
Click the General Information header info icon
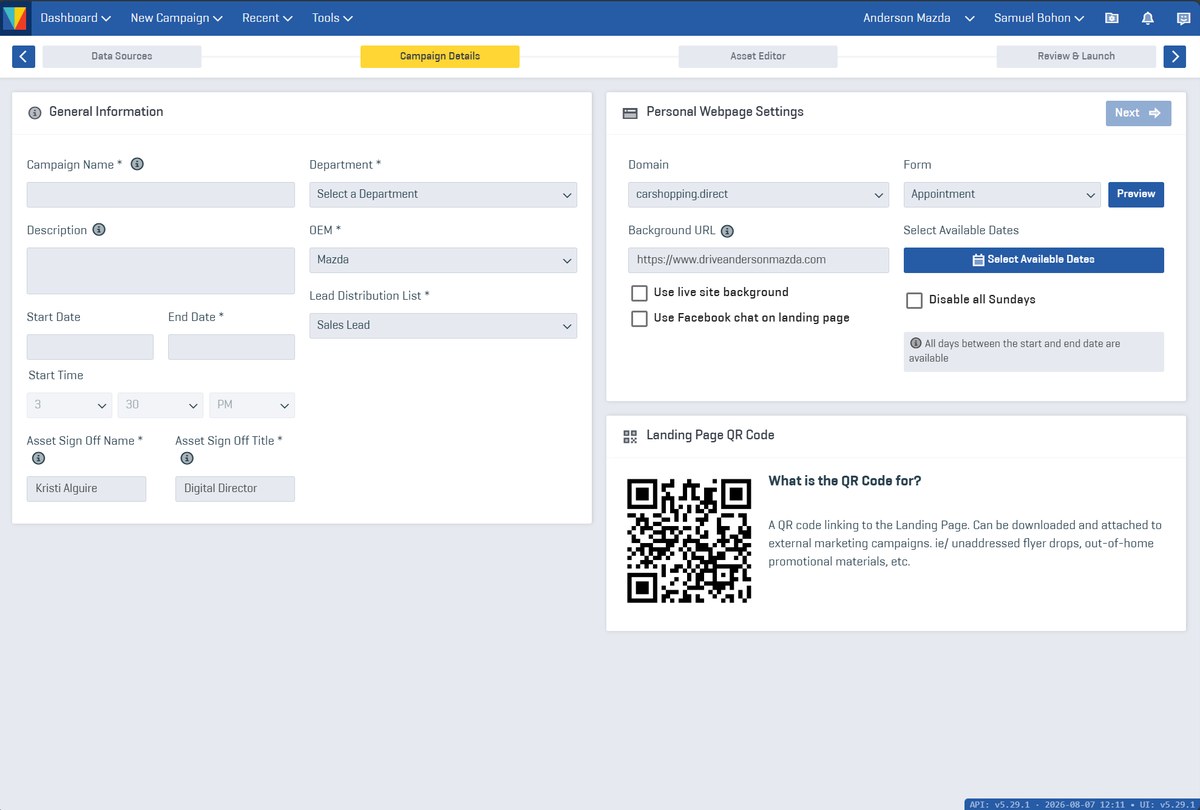coord(35,112)
